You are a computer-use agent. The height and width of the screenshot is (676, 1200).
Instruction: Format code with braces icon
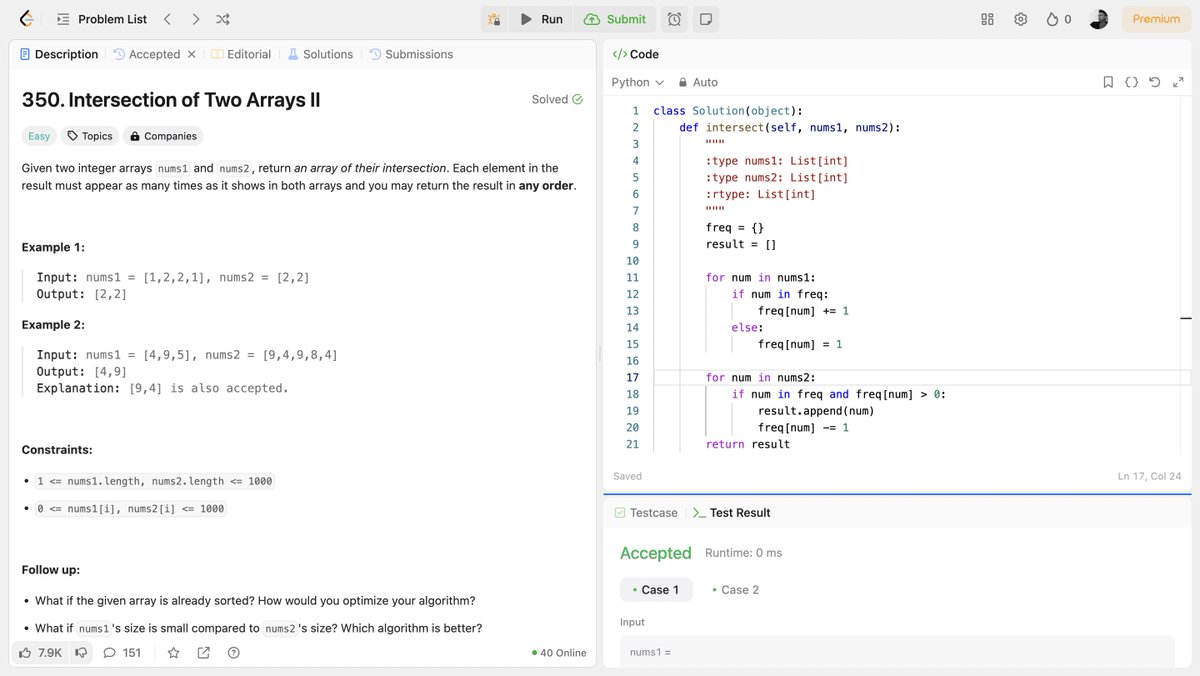point(1131,82)
